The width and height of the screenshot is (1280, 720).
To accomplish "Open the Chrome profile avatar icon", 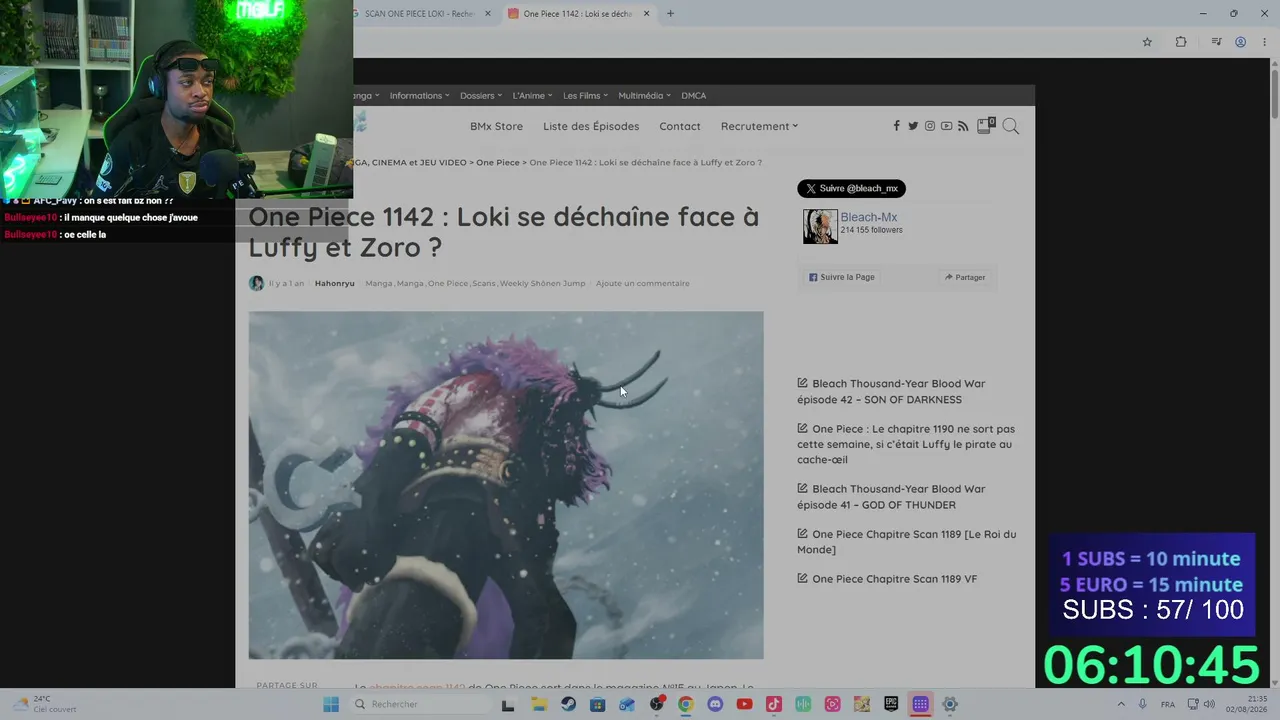I will click(1240, 42).
